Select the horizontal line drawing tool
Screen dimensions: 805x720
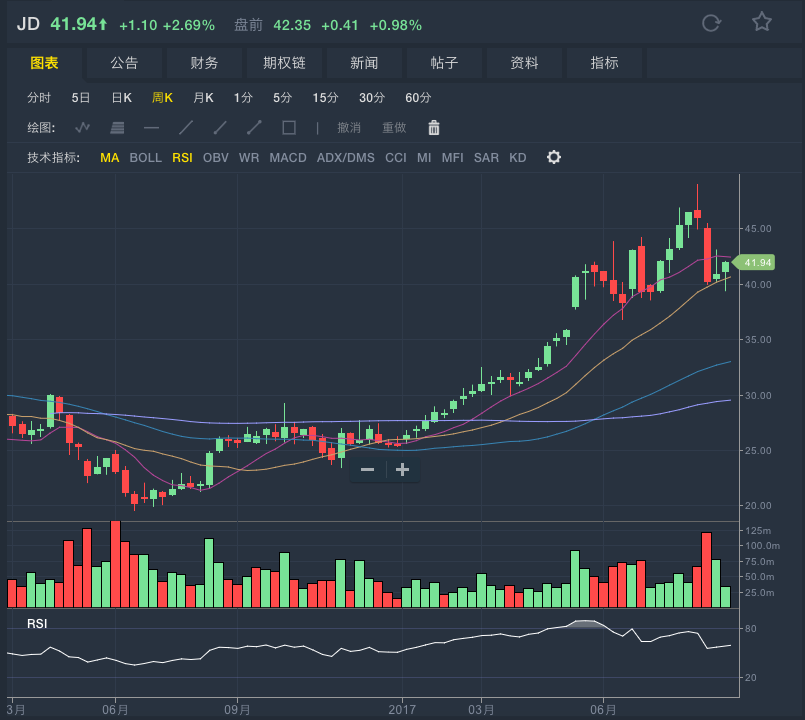151,128
